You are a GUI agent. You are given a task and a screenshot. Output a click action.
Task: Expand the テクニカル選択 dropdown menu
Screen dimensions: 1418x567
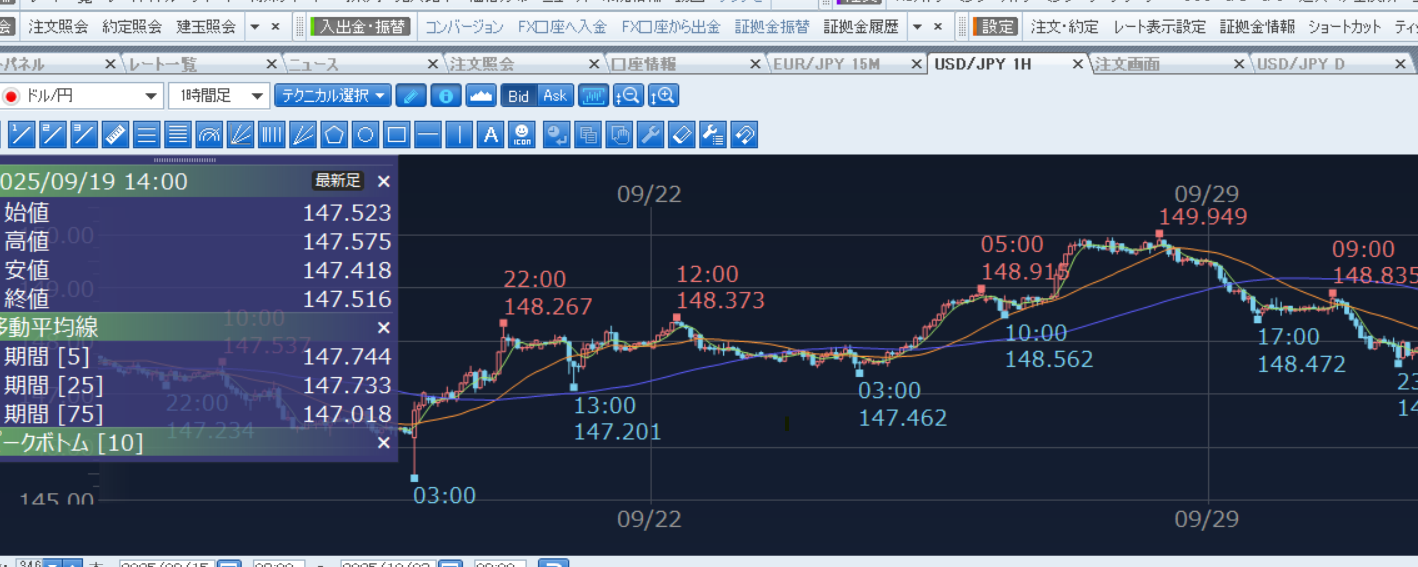coord(333,96)
